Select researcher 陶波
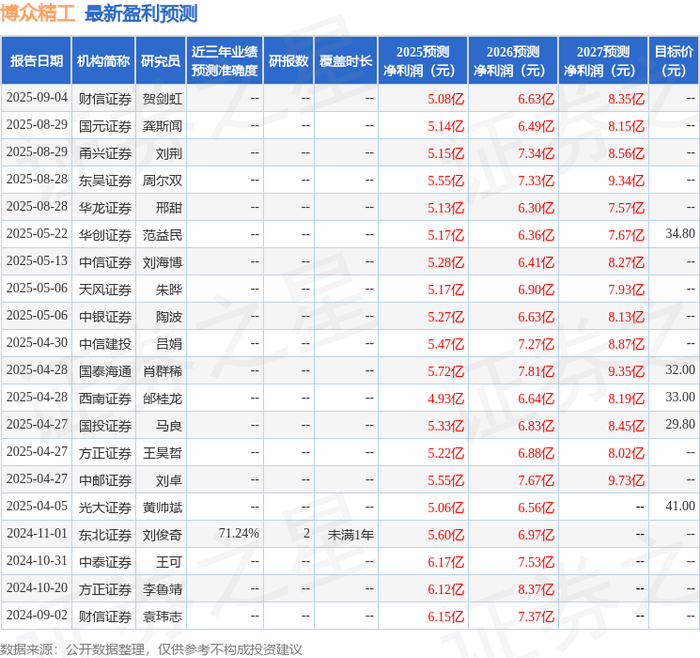 pos(169,317)
